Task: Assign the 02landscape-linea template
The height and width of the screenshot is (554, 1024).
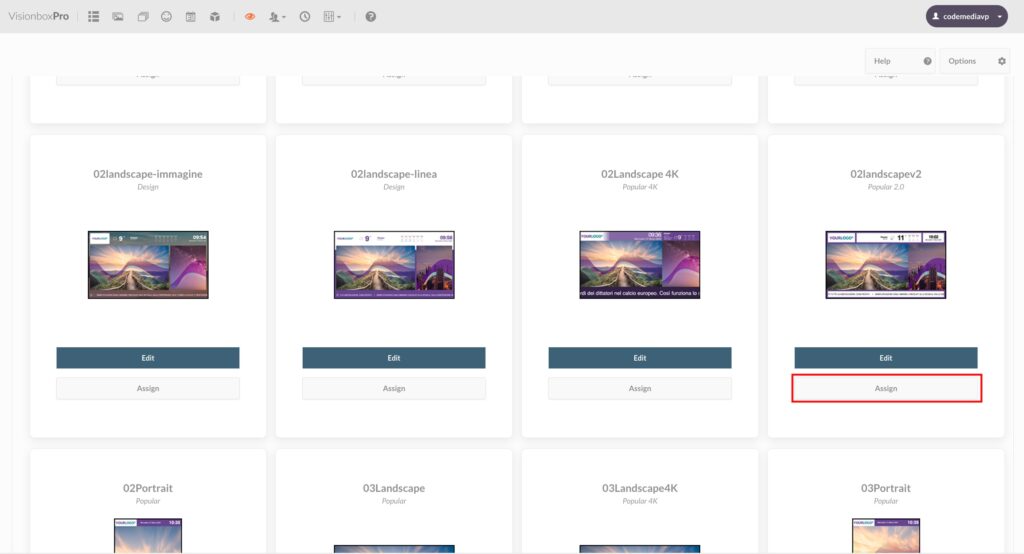Action: click(394, 388)
